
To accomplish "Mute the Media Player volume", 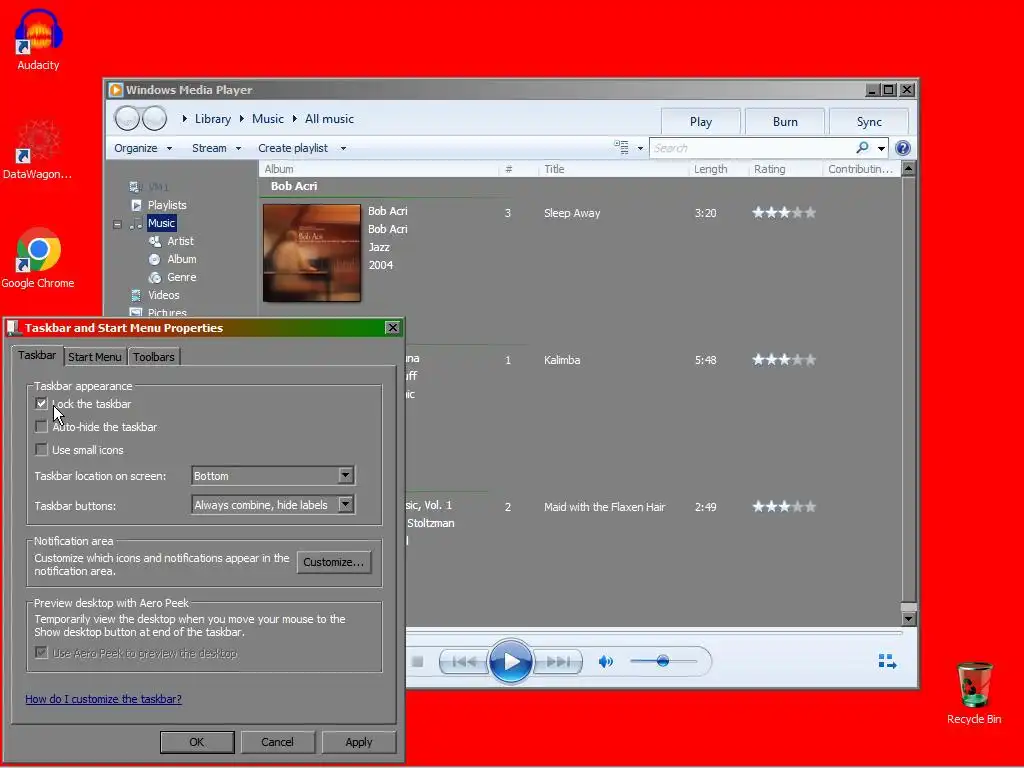I will [605, 662].
